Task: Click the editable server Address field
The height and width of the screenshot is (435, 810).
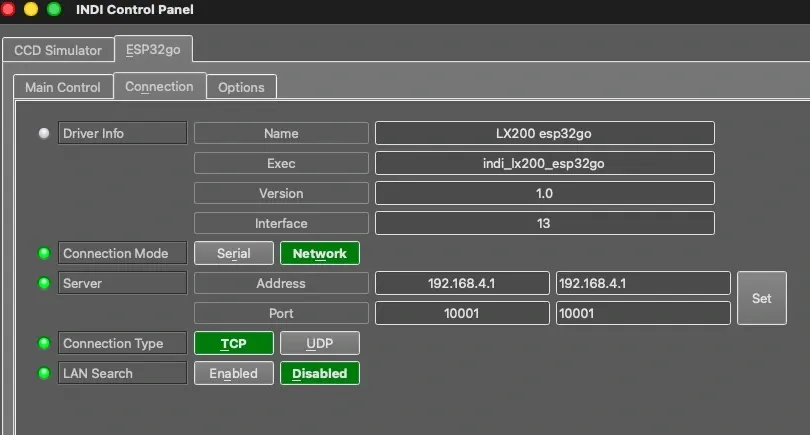Action: point(643,283)
